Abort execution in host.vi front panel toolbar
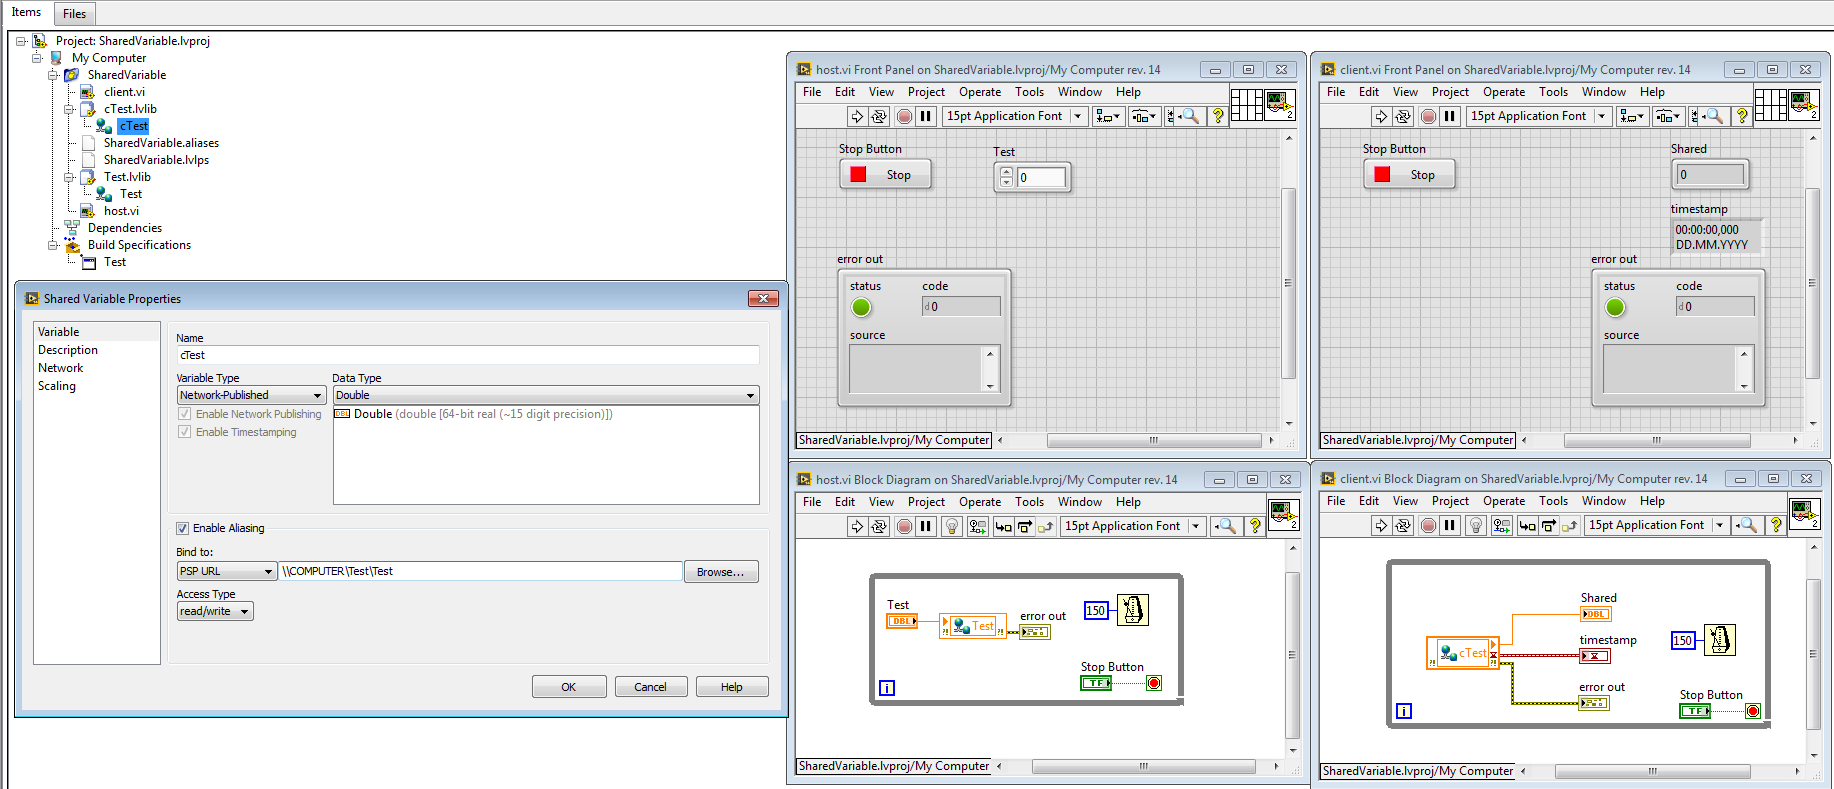This screenshot has width=1834, height=789. [904, 116]
